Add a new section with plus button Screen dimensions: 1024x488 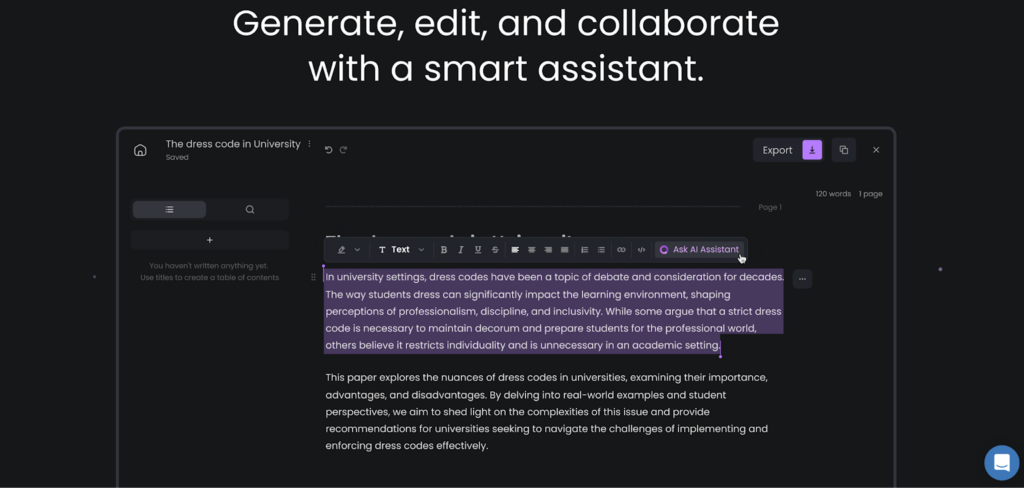click(x=210, y=240)
